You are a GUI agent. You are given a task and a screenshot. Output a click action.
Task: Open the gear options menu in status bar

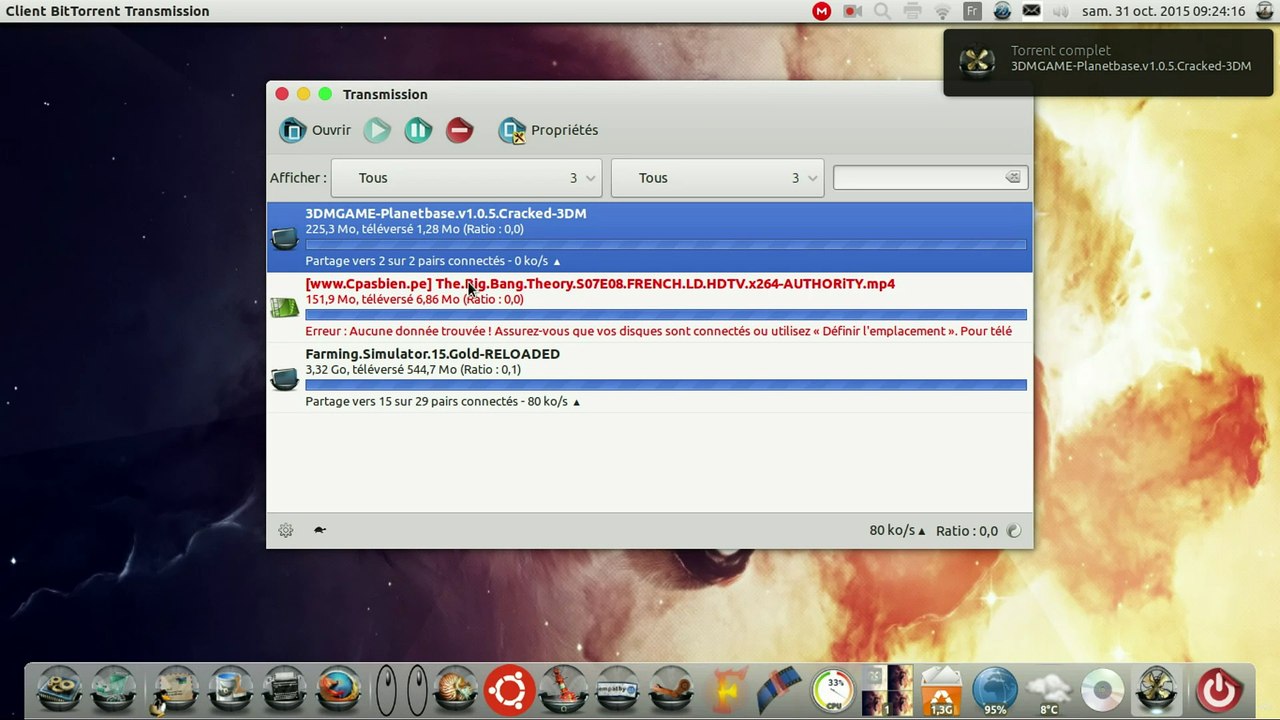[x=286, y=531]
